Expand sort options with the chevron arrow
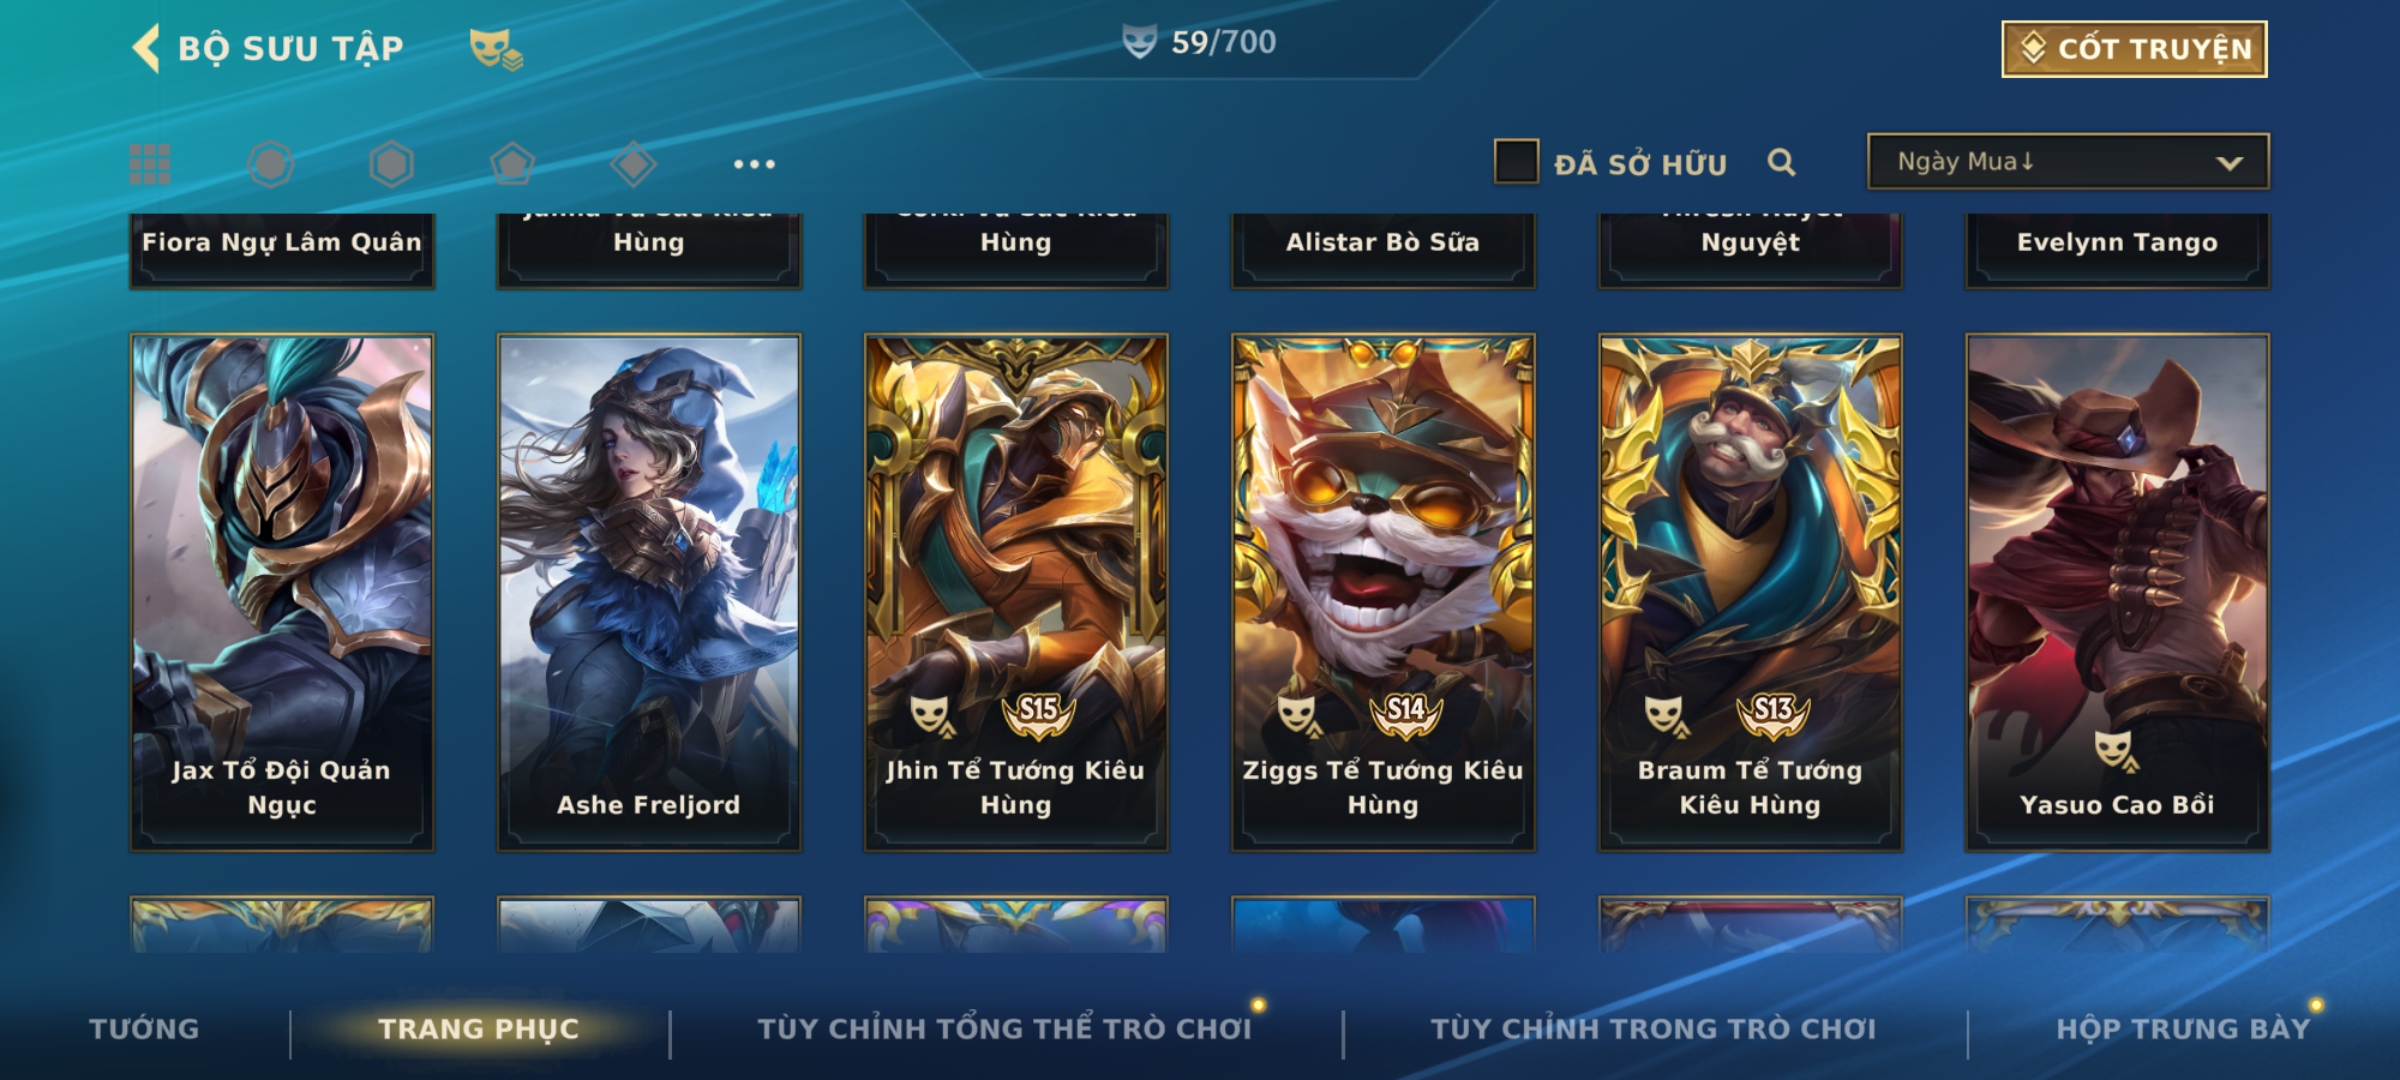The height and width of the screenshot is (1080, 2400). tap(2229, 163)
